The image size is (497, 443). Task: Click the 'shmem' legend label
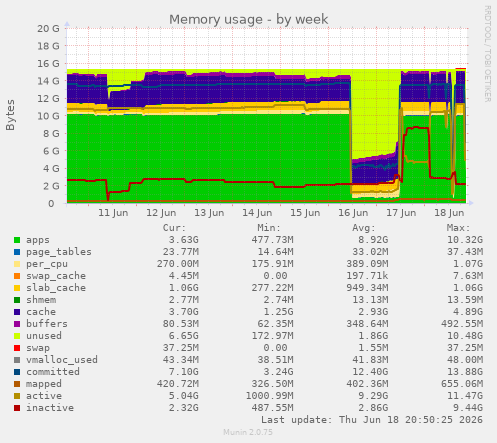41,300
